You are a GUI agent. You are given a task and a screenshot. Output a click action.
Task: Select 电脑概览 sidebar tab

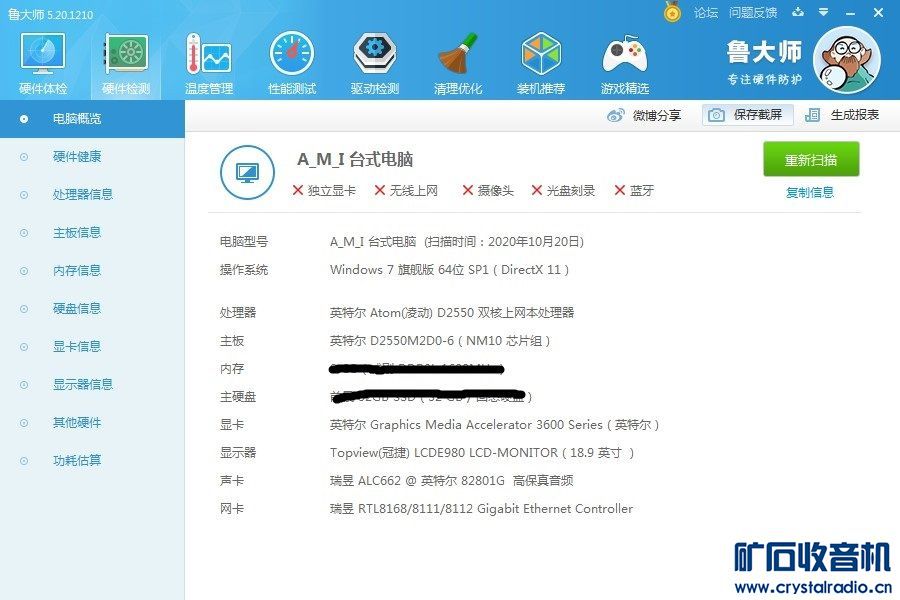coord(92,119)
